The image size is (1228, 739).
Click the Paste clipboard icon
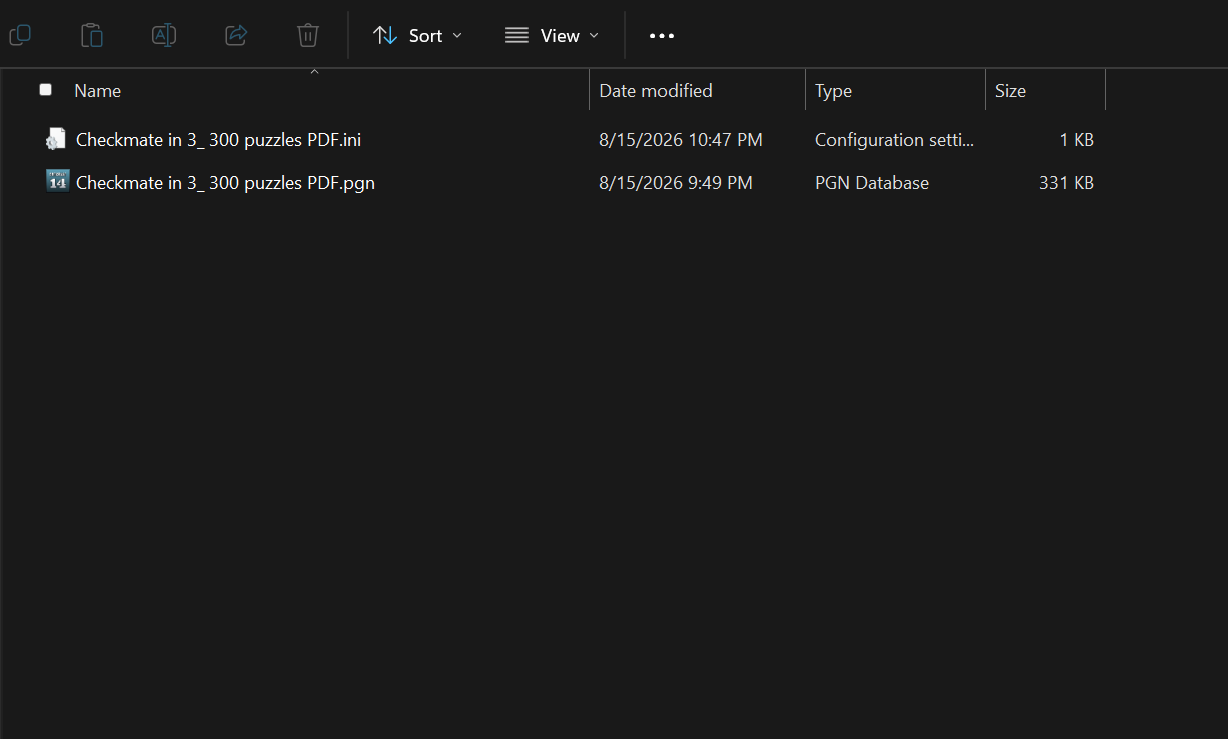[92, 35]
